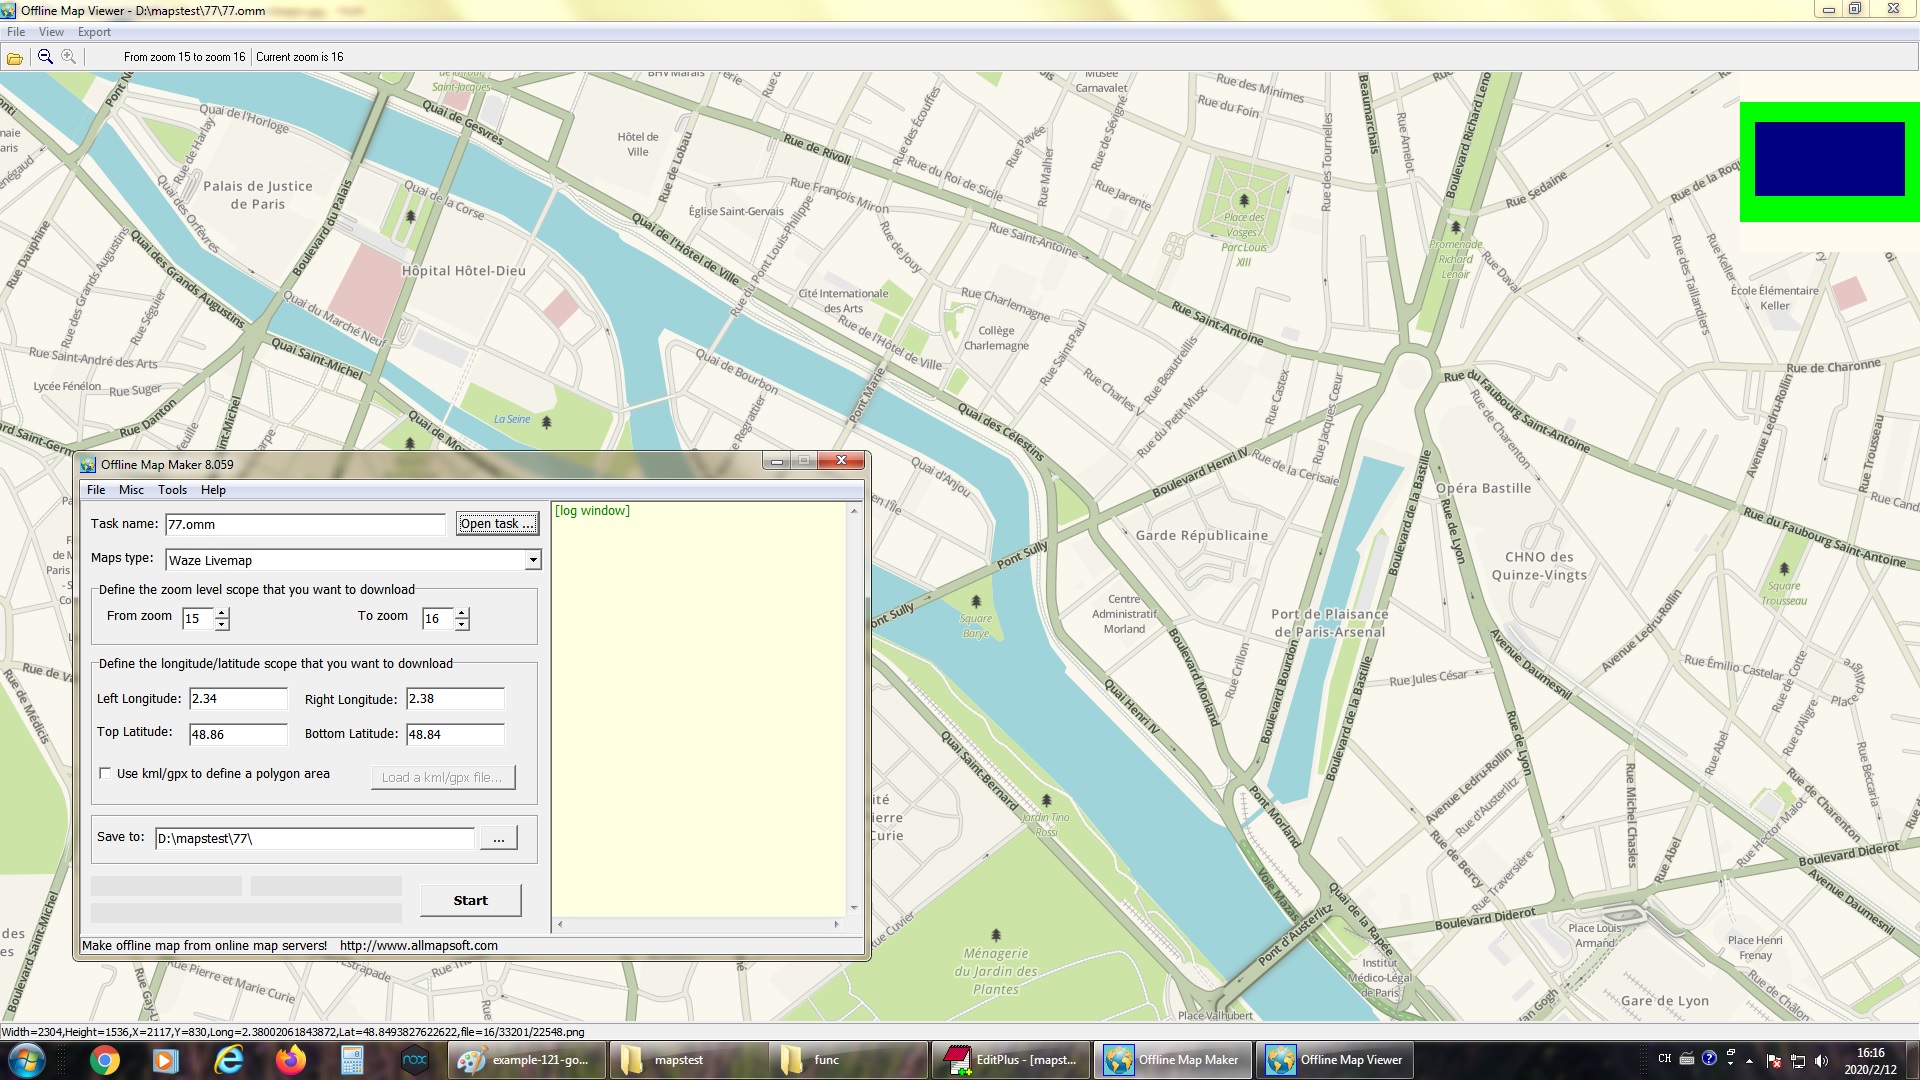Expand the Maps type dropdown
This screenshot has height=1080, width=1920.
[x=533, y=560]
